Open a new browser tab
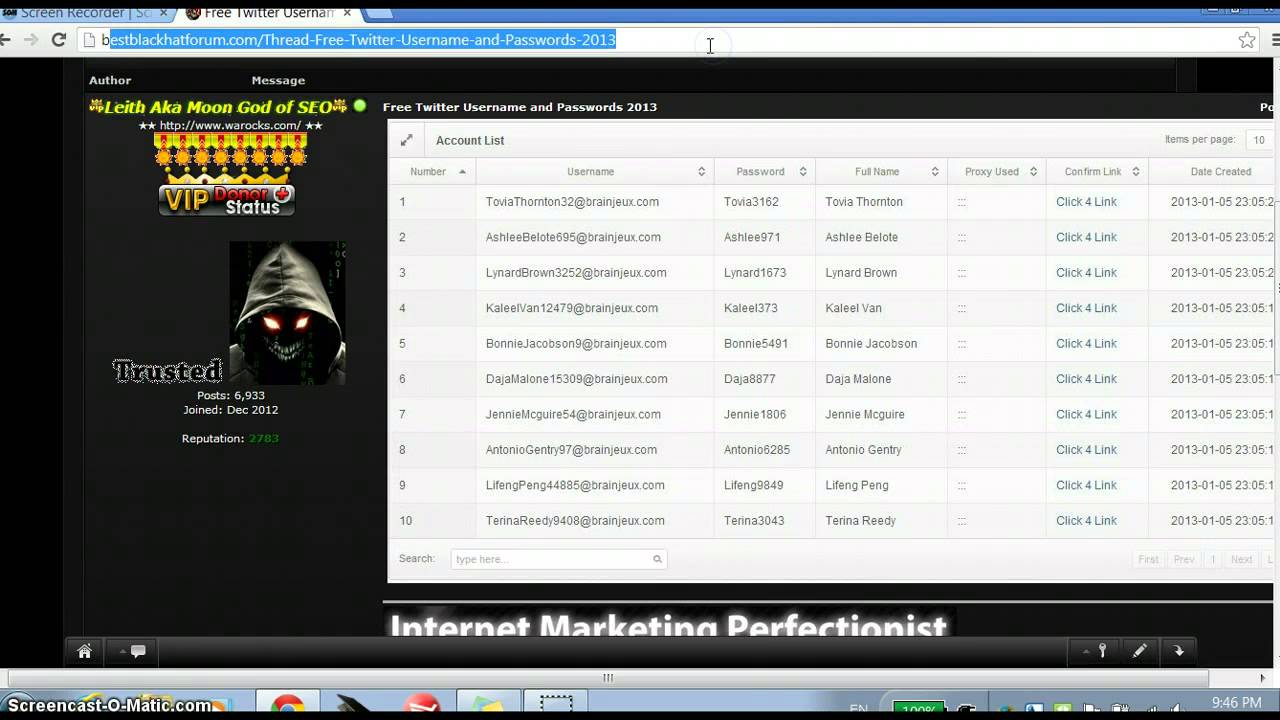 (380, 13)
